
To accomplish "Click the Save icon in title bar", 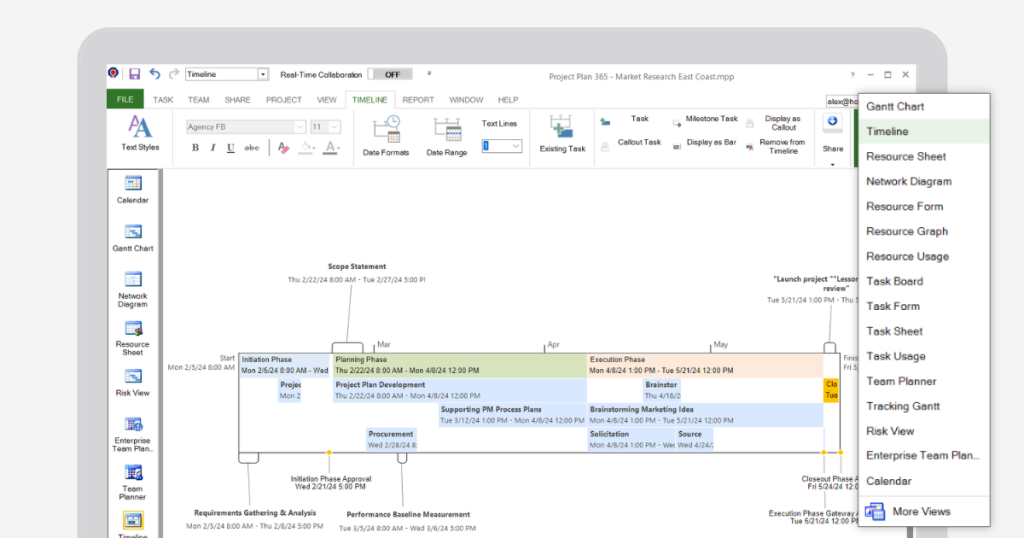I will coord(135,74).
